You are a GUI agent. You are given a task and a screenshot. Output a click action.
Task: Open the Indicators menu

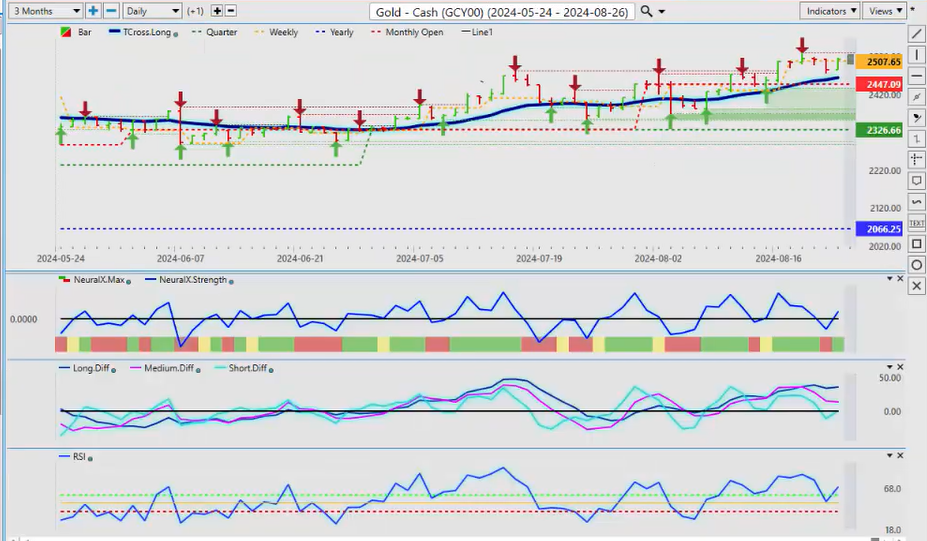pos(829,11)
